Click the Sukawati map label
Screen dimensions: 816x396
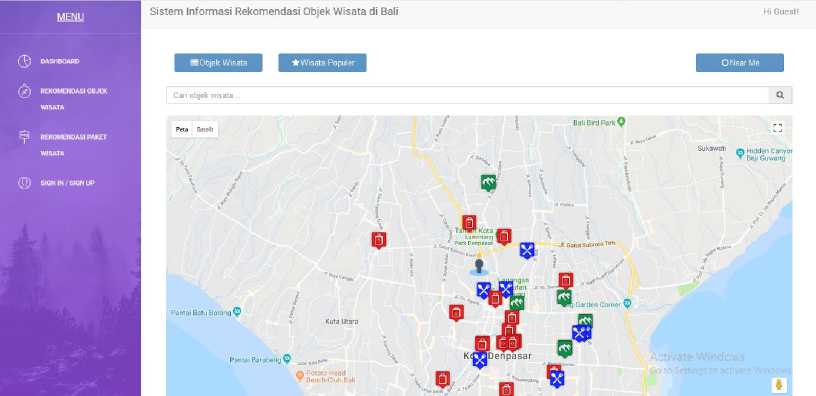pos(711,148)
